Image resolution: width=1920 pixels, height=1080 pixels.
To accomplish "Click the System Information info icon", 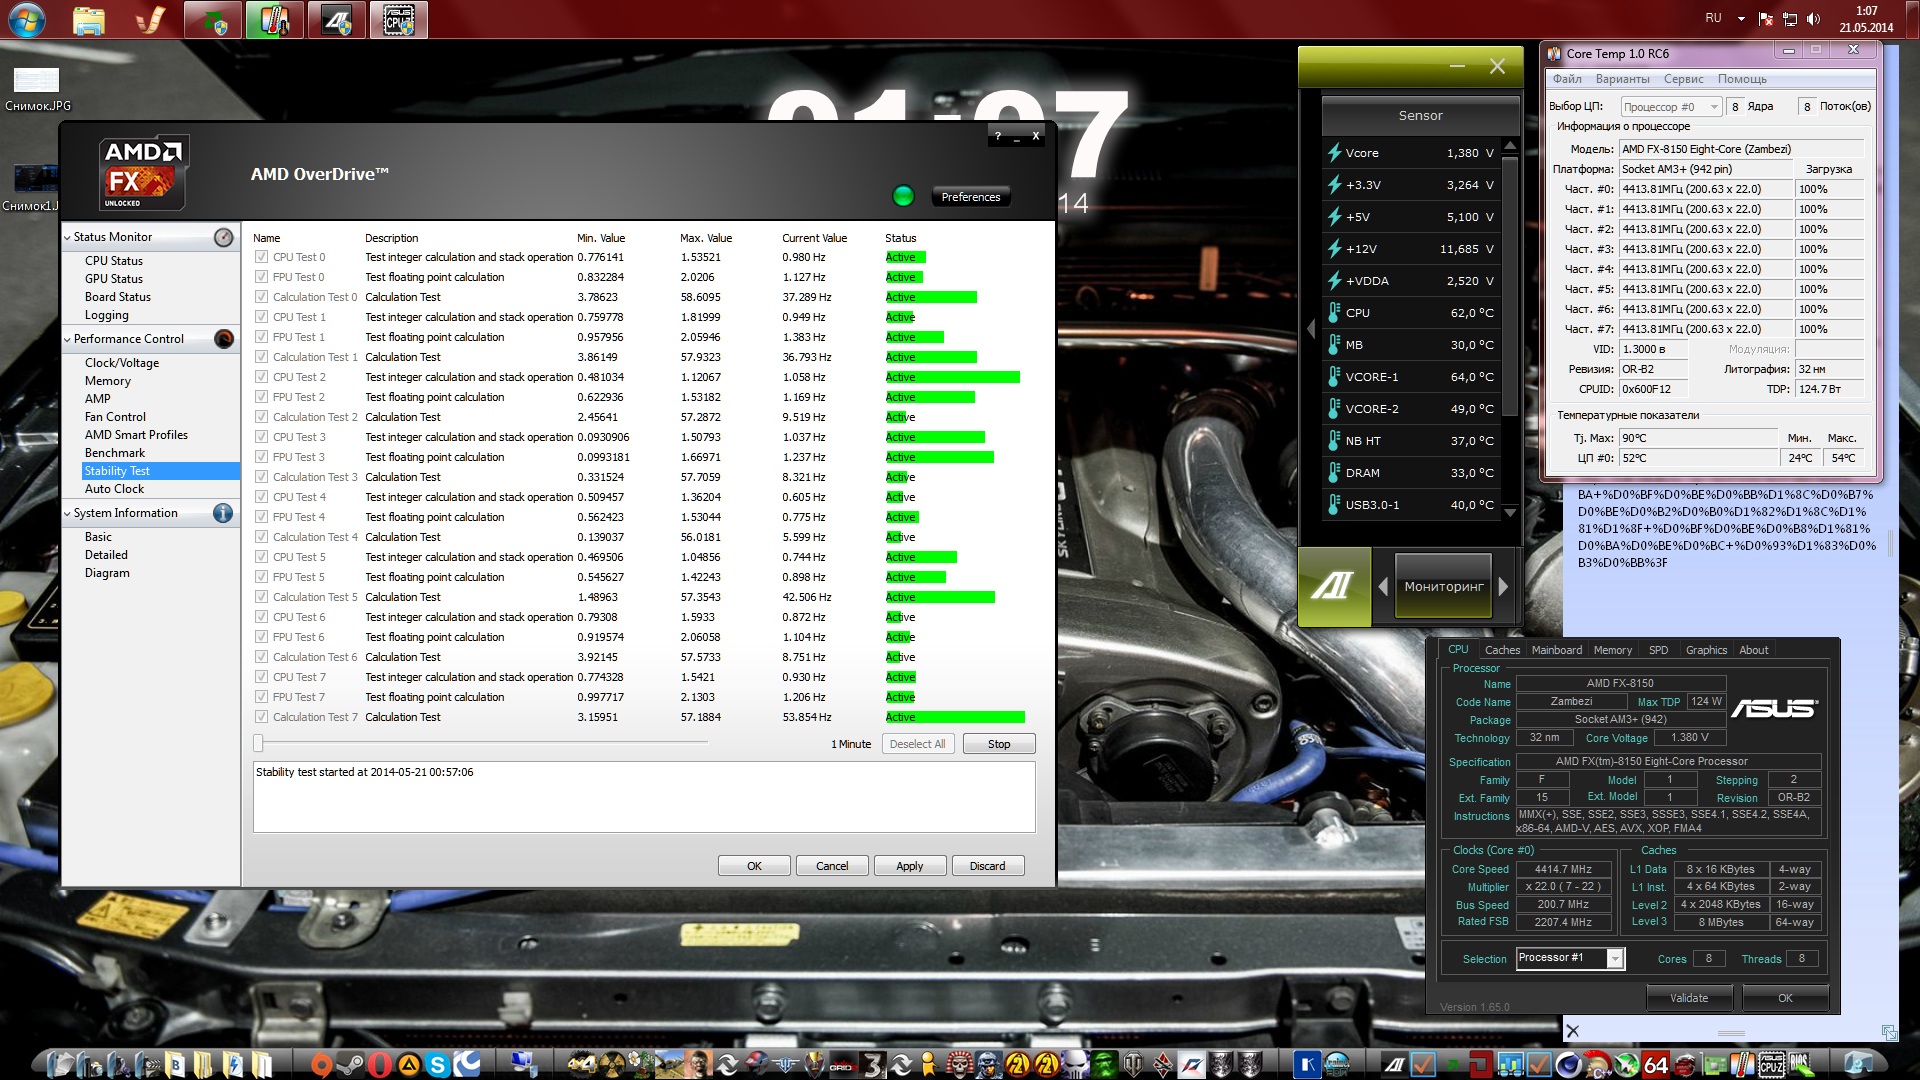I will (x=223, y=513).
